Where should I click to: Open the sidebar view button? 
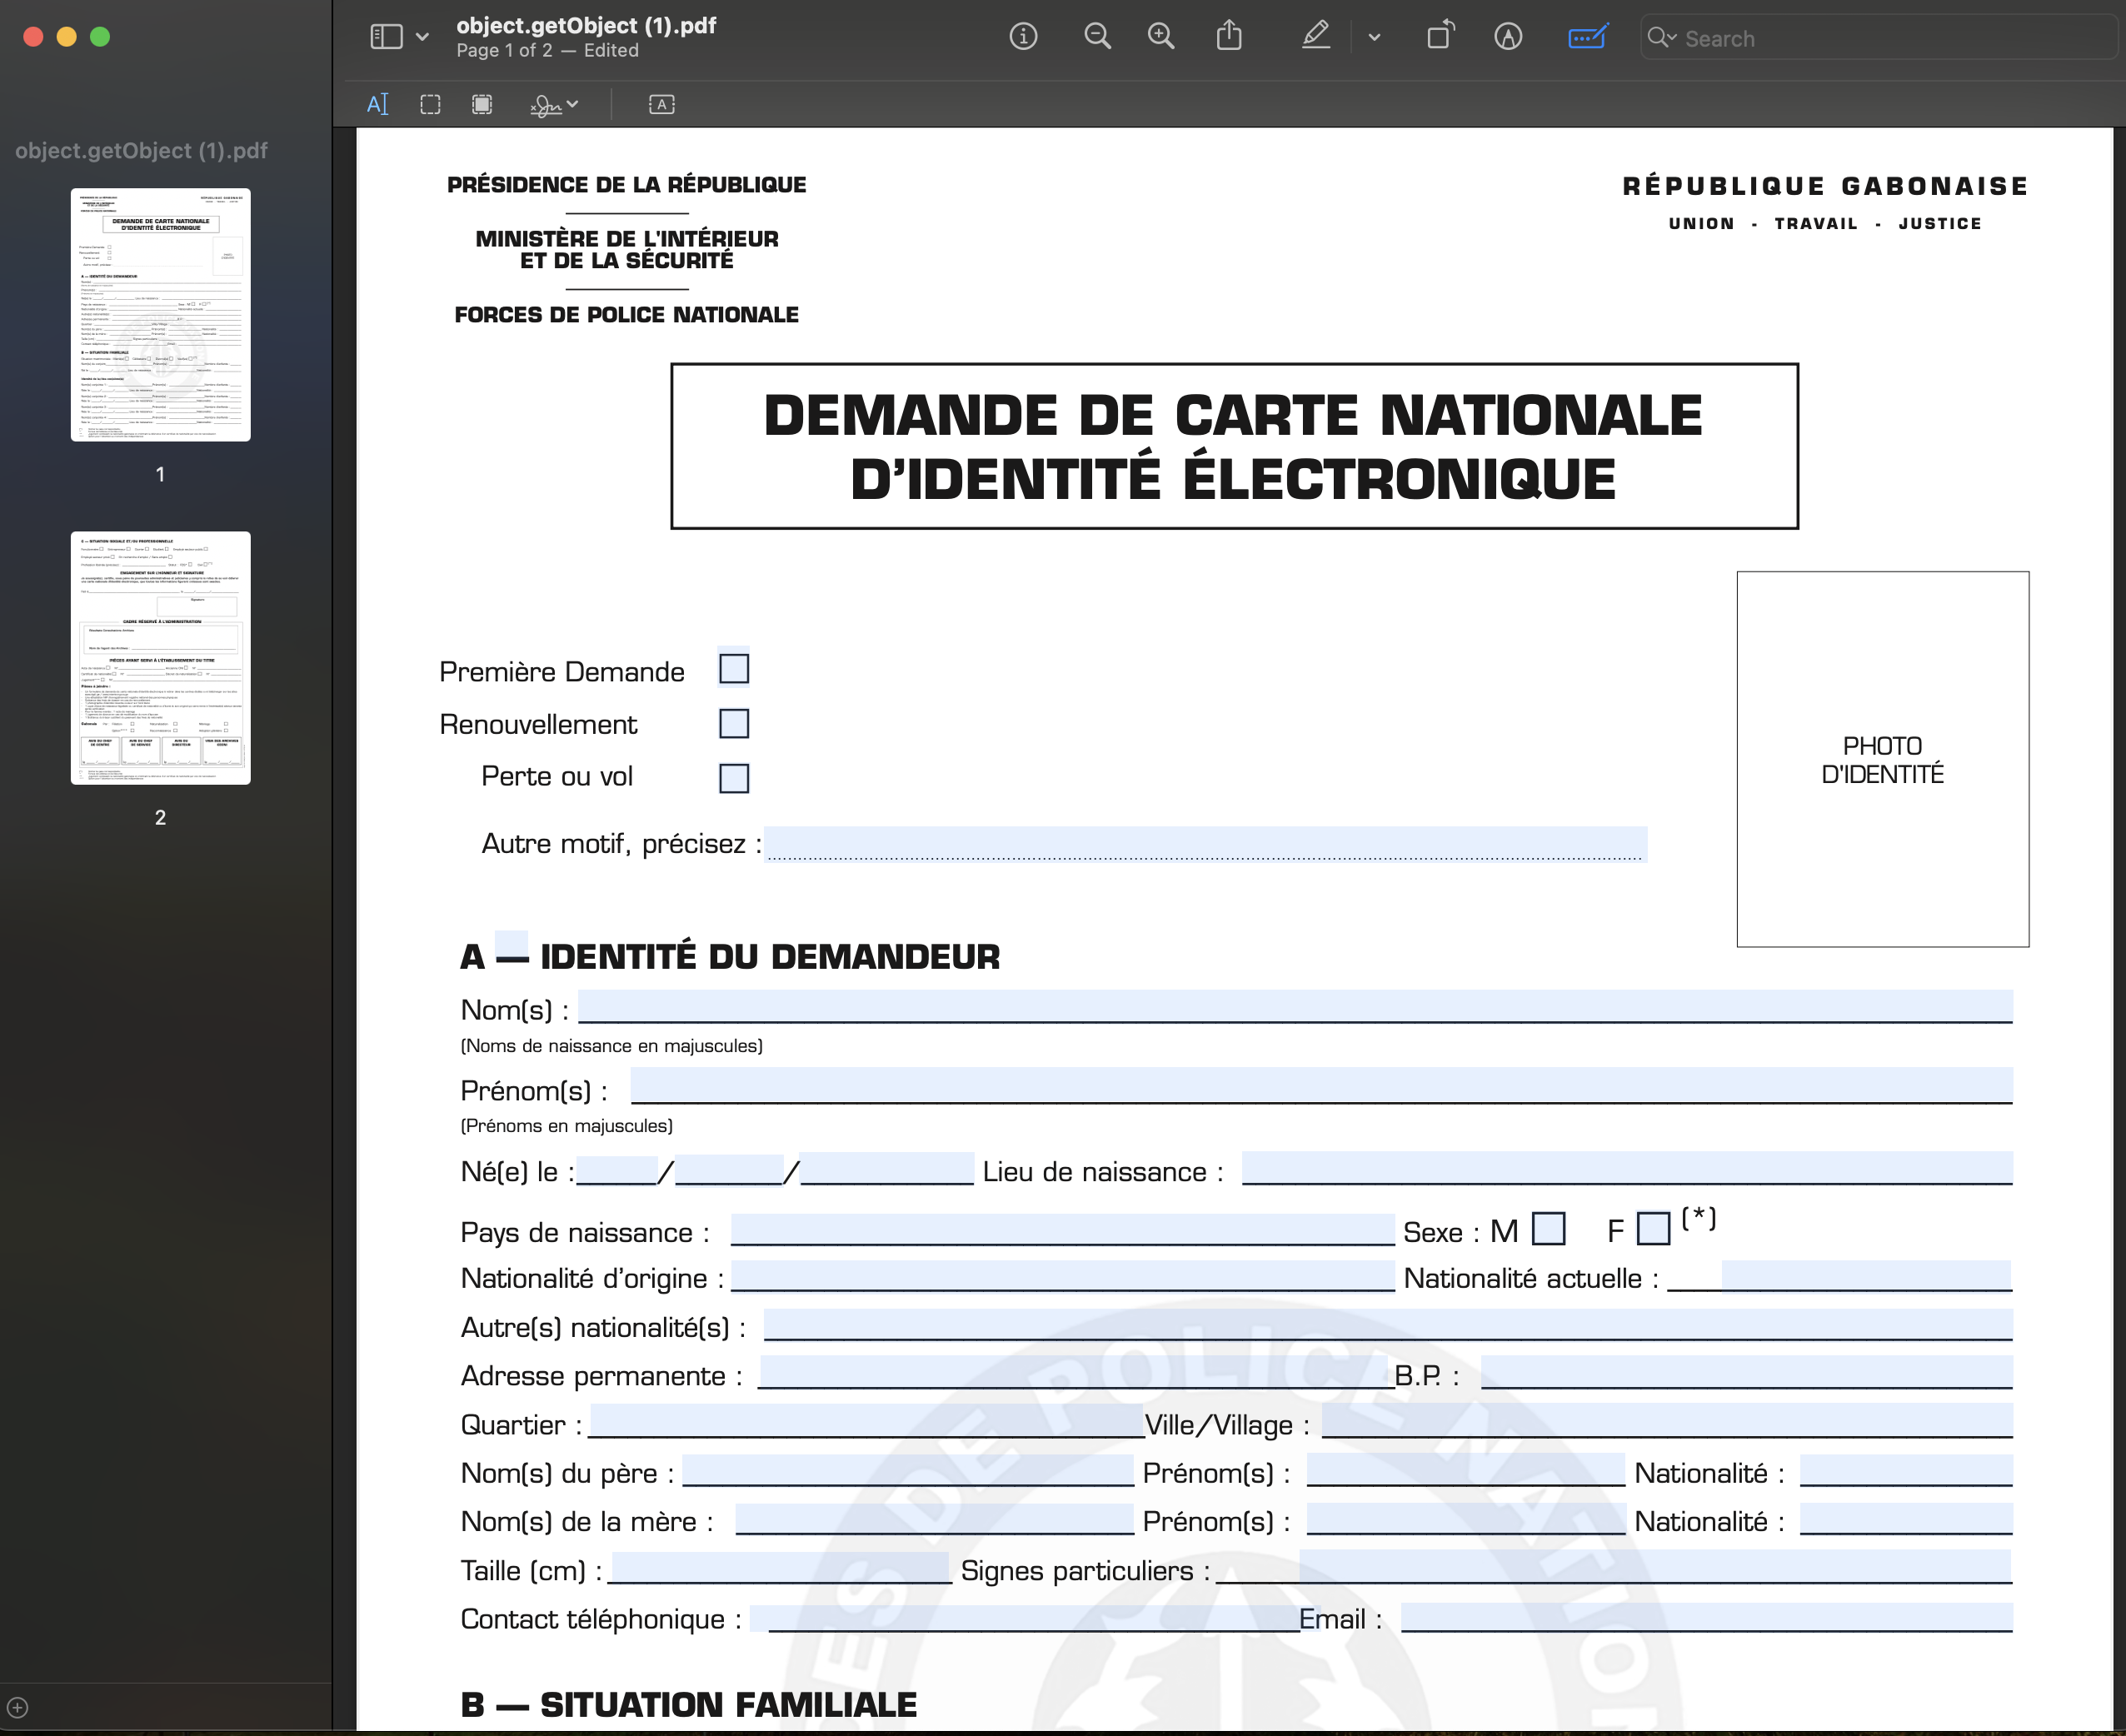tap(386, 37)
